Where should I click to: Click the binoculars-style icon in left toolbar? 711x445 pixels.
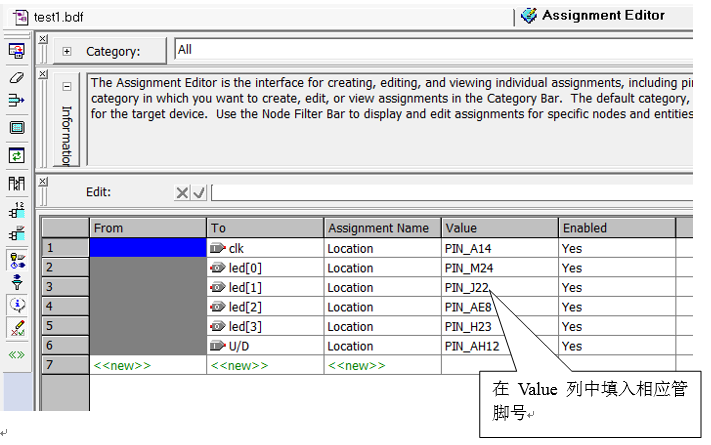click(x=16, y=183)
